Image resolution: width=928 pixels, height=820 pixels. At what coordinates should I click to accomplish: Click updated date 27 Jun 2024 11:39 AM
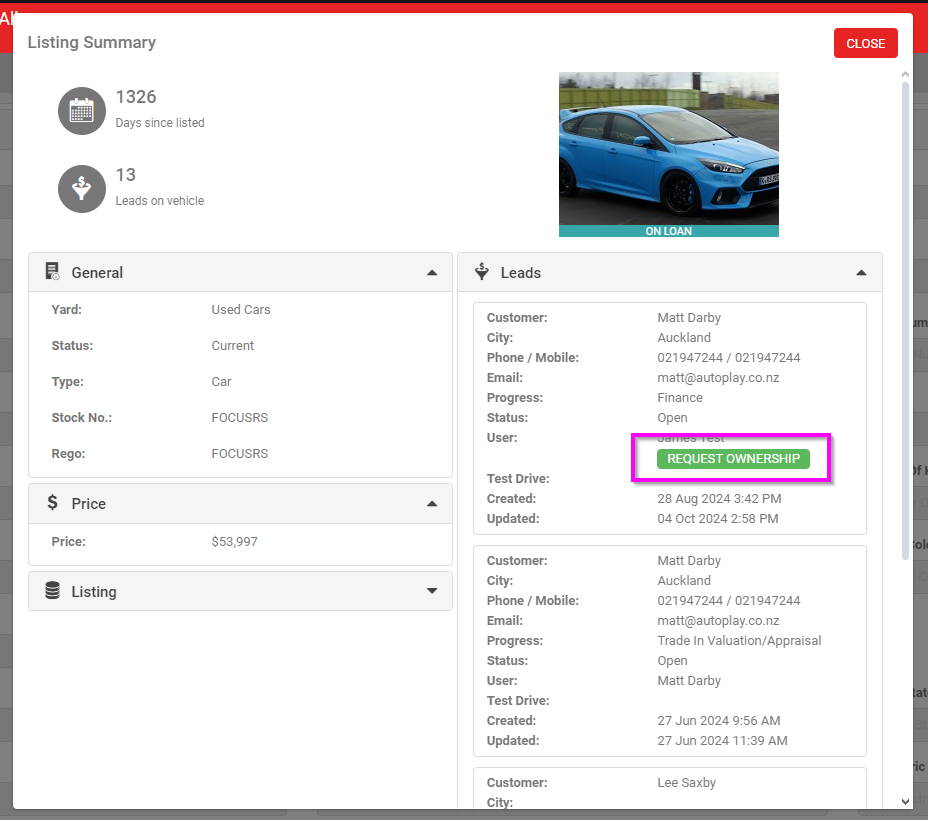click(722, 741)
